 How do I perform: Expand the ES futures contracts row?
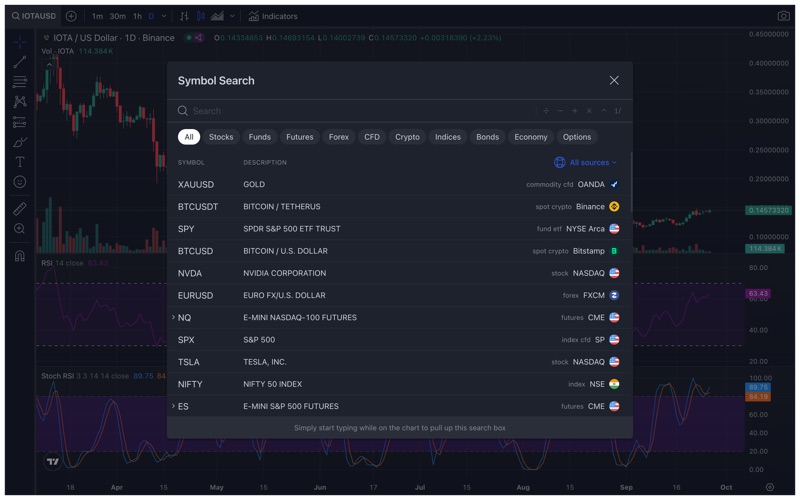[173, 406]
